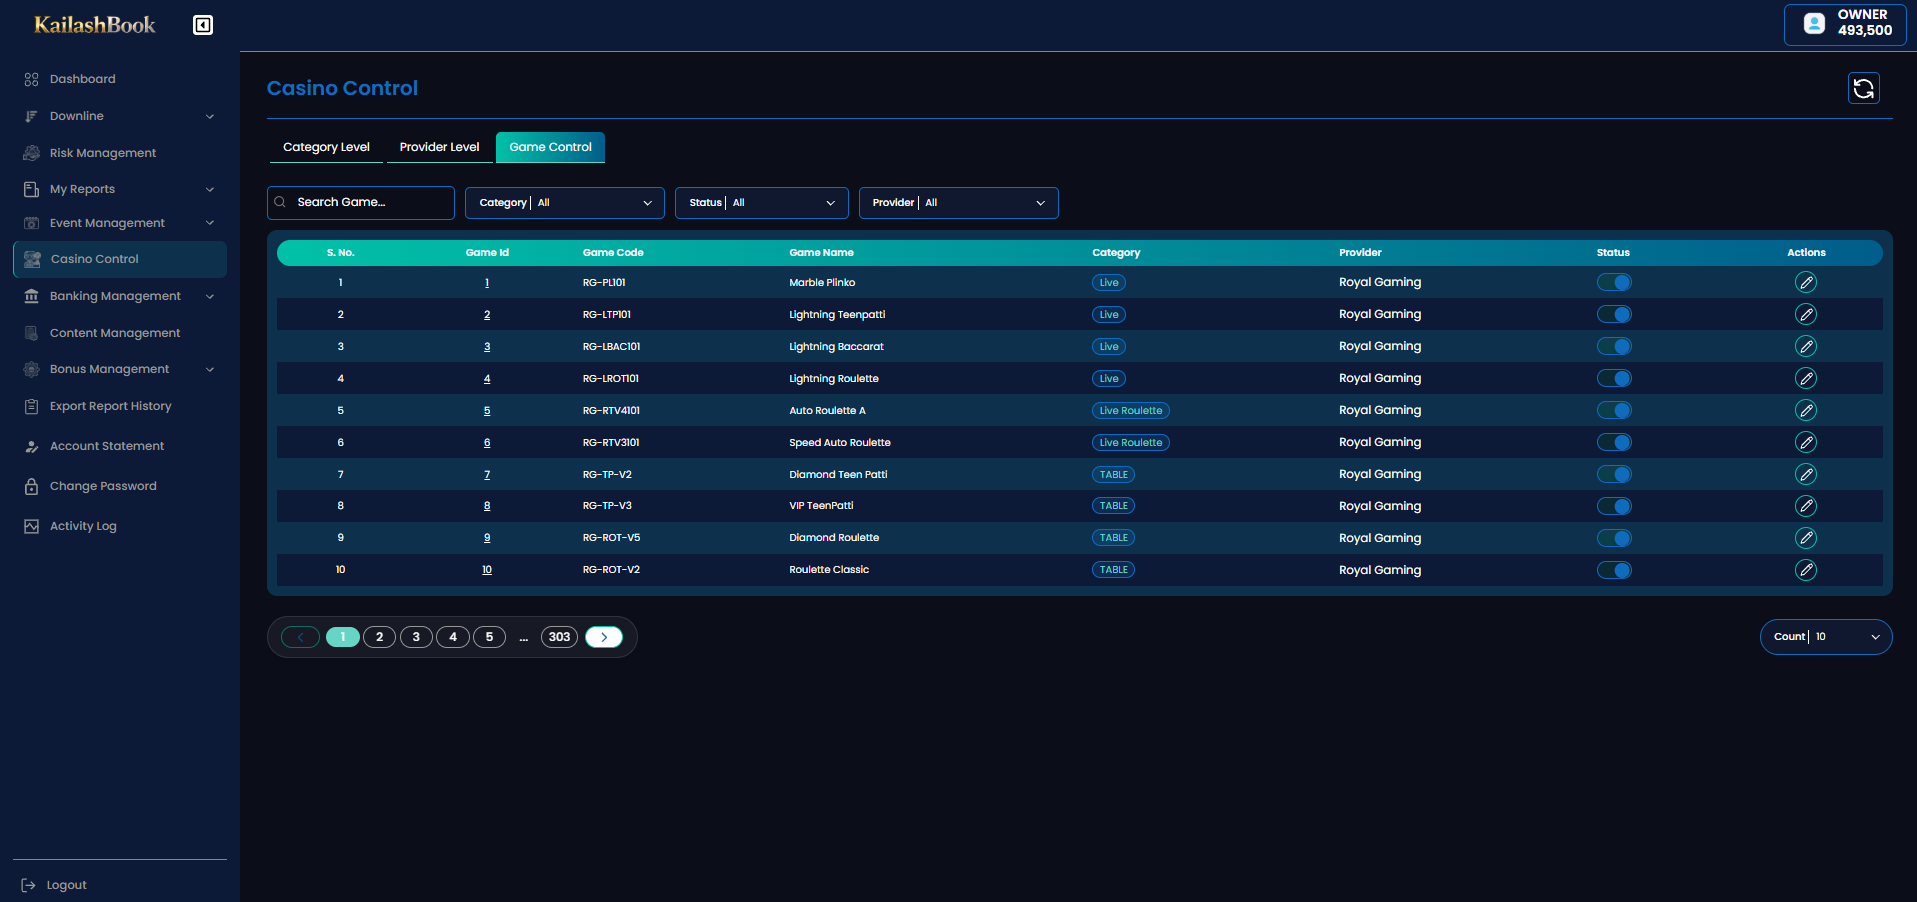Click the Search Game input field
This screenshot has width=1917, height=902.
pyautogui.click(x=361, y=203)
